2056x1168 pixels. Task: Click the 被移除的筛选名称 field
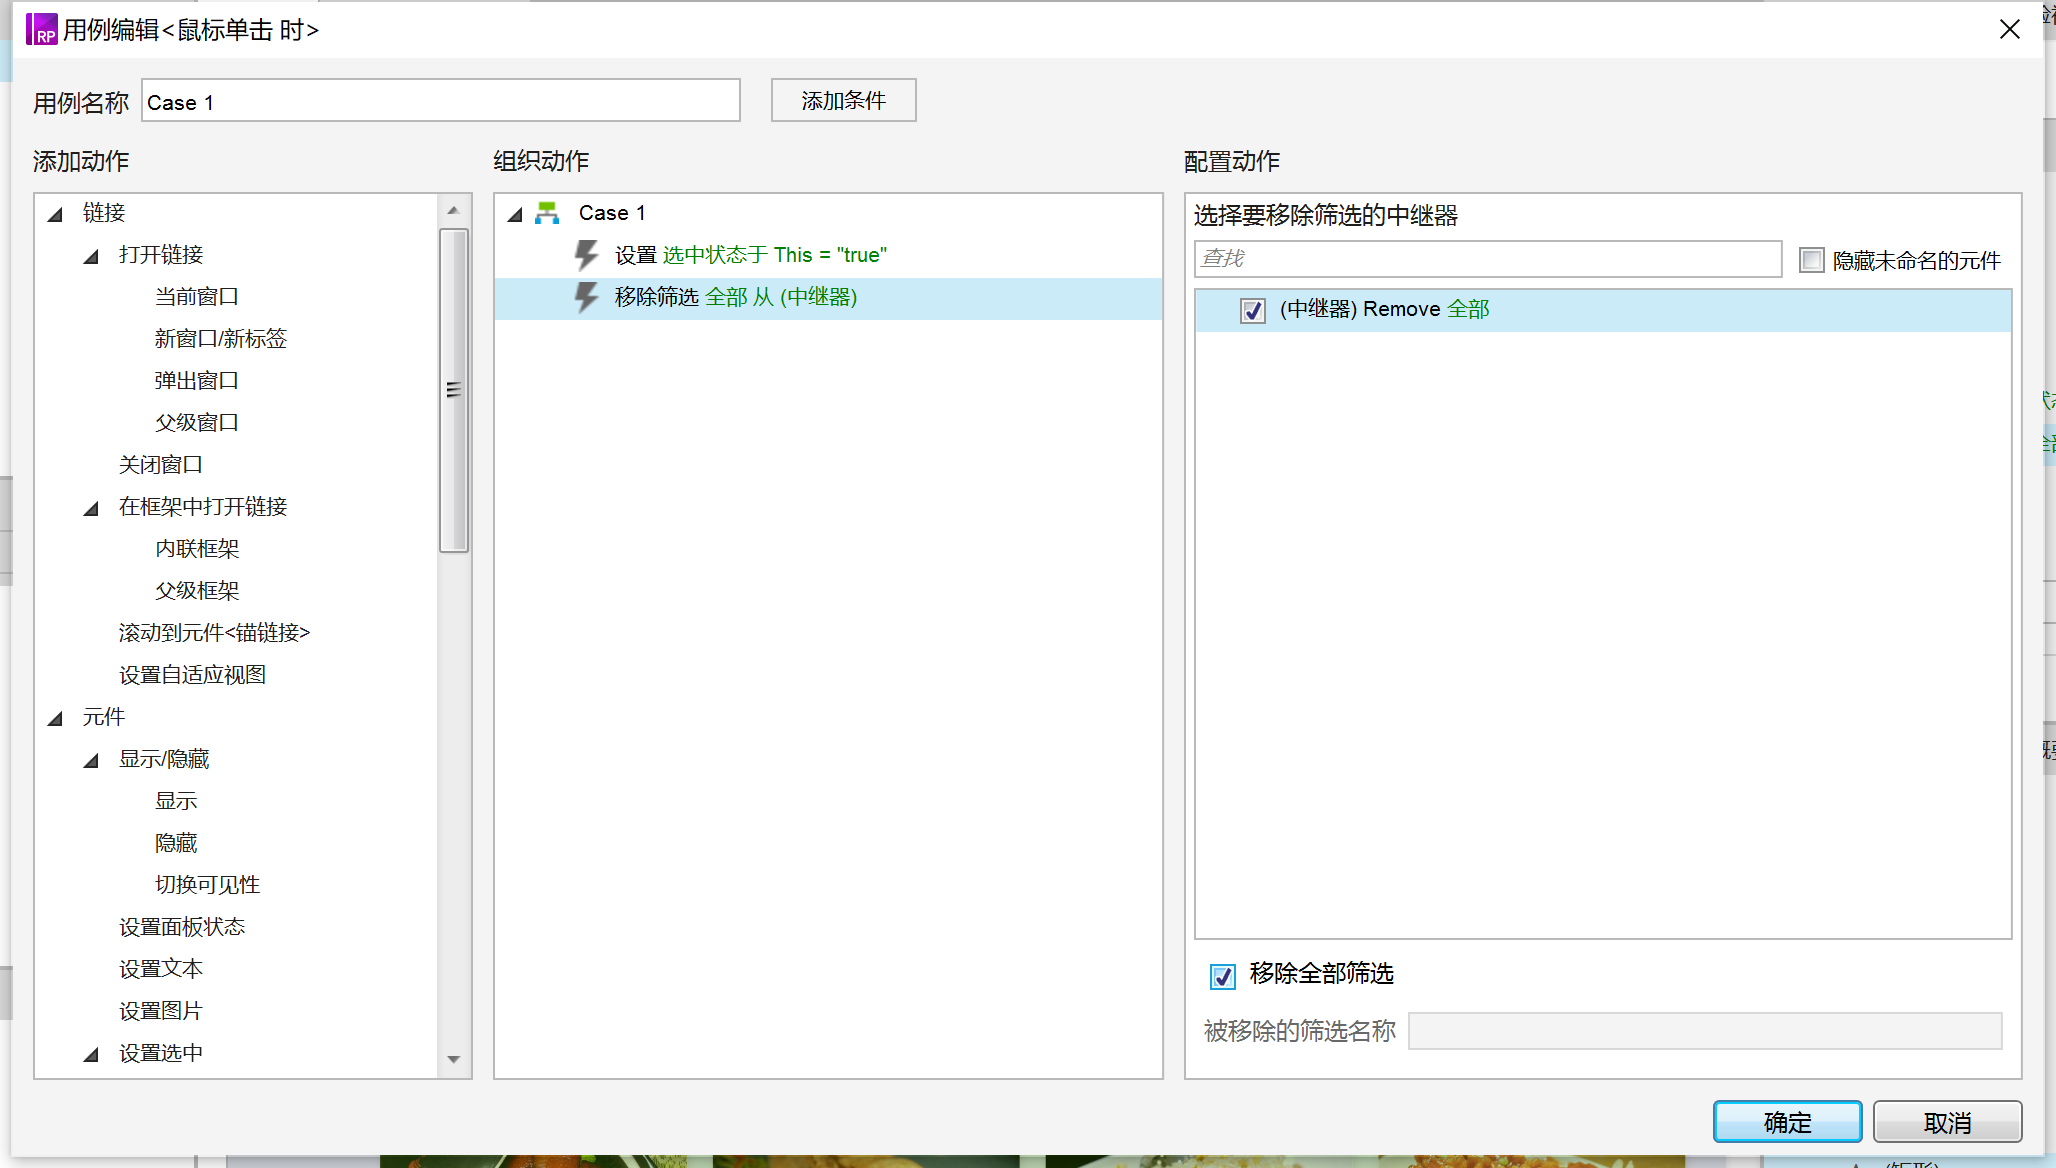1705,1031
